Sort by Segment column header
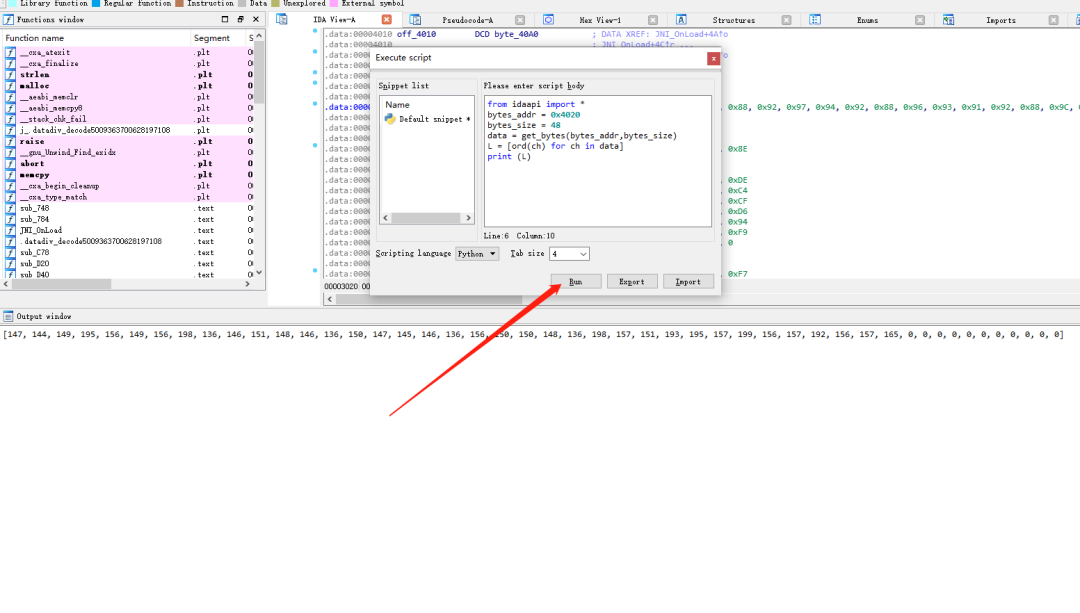The image size is (1080, 613). [217, 38]
